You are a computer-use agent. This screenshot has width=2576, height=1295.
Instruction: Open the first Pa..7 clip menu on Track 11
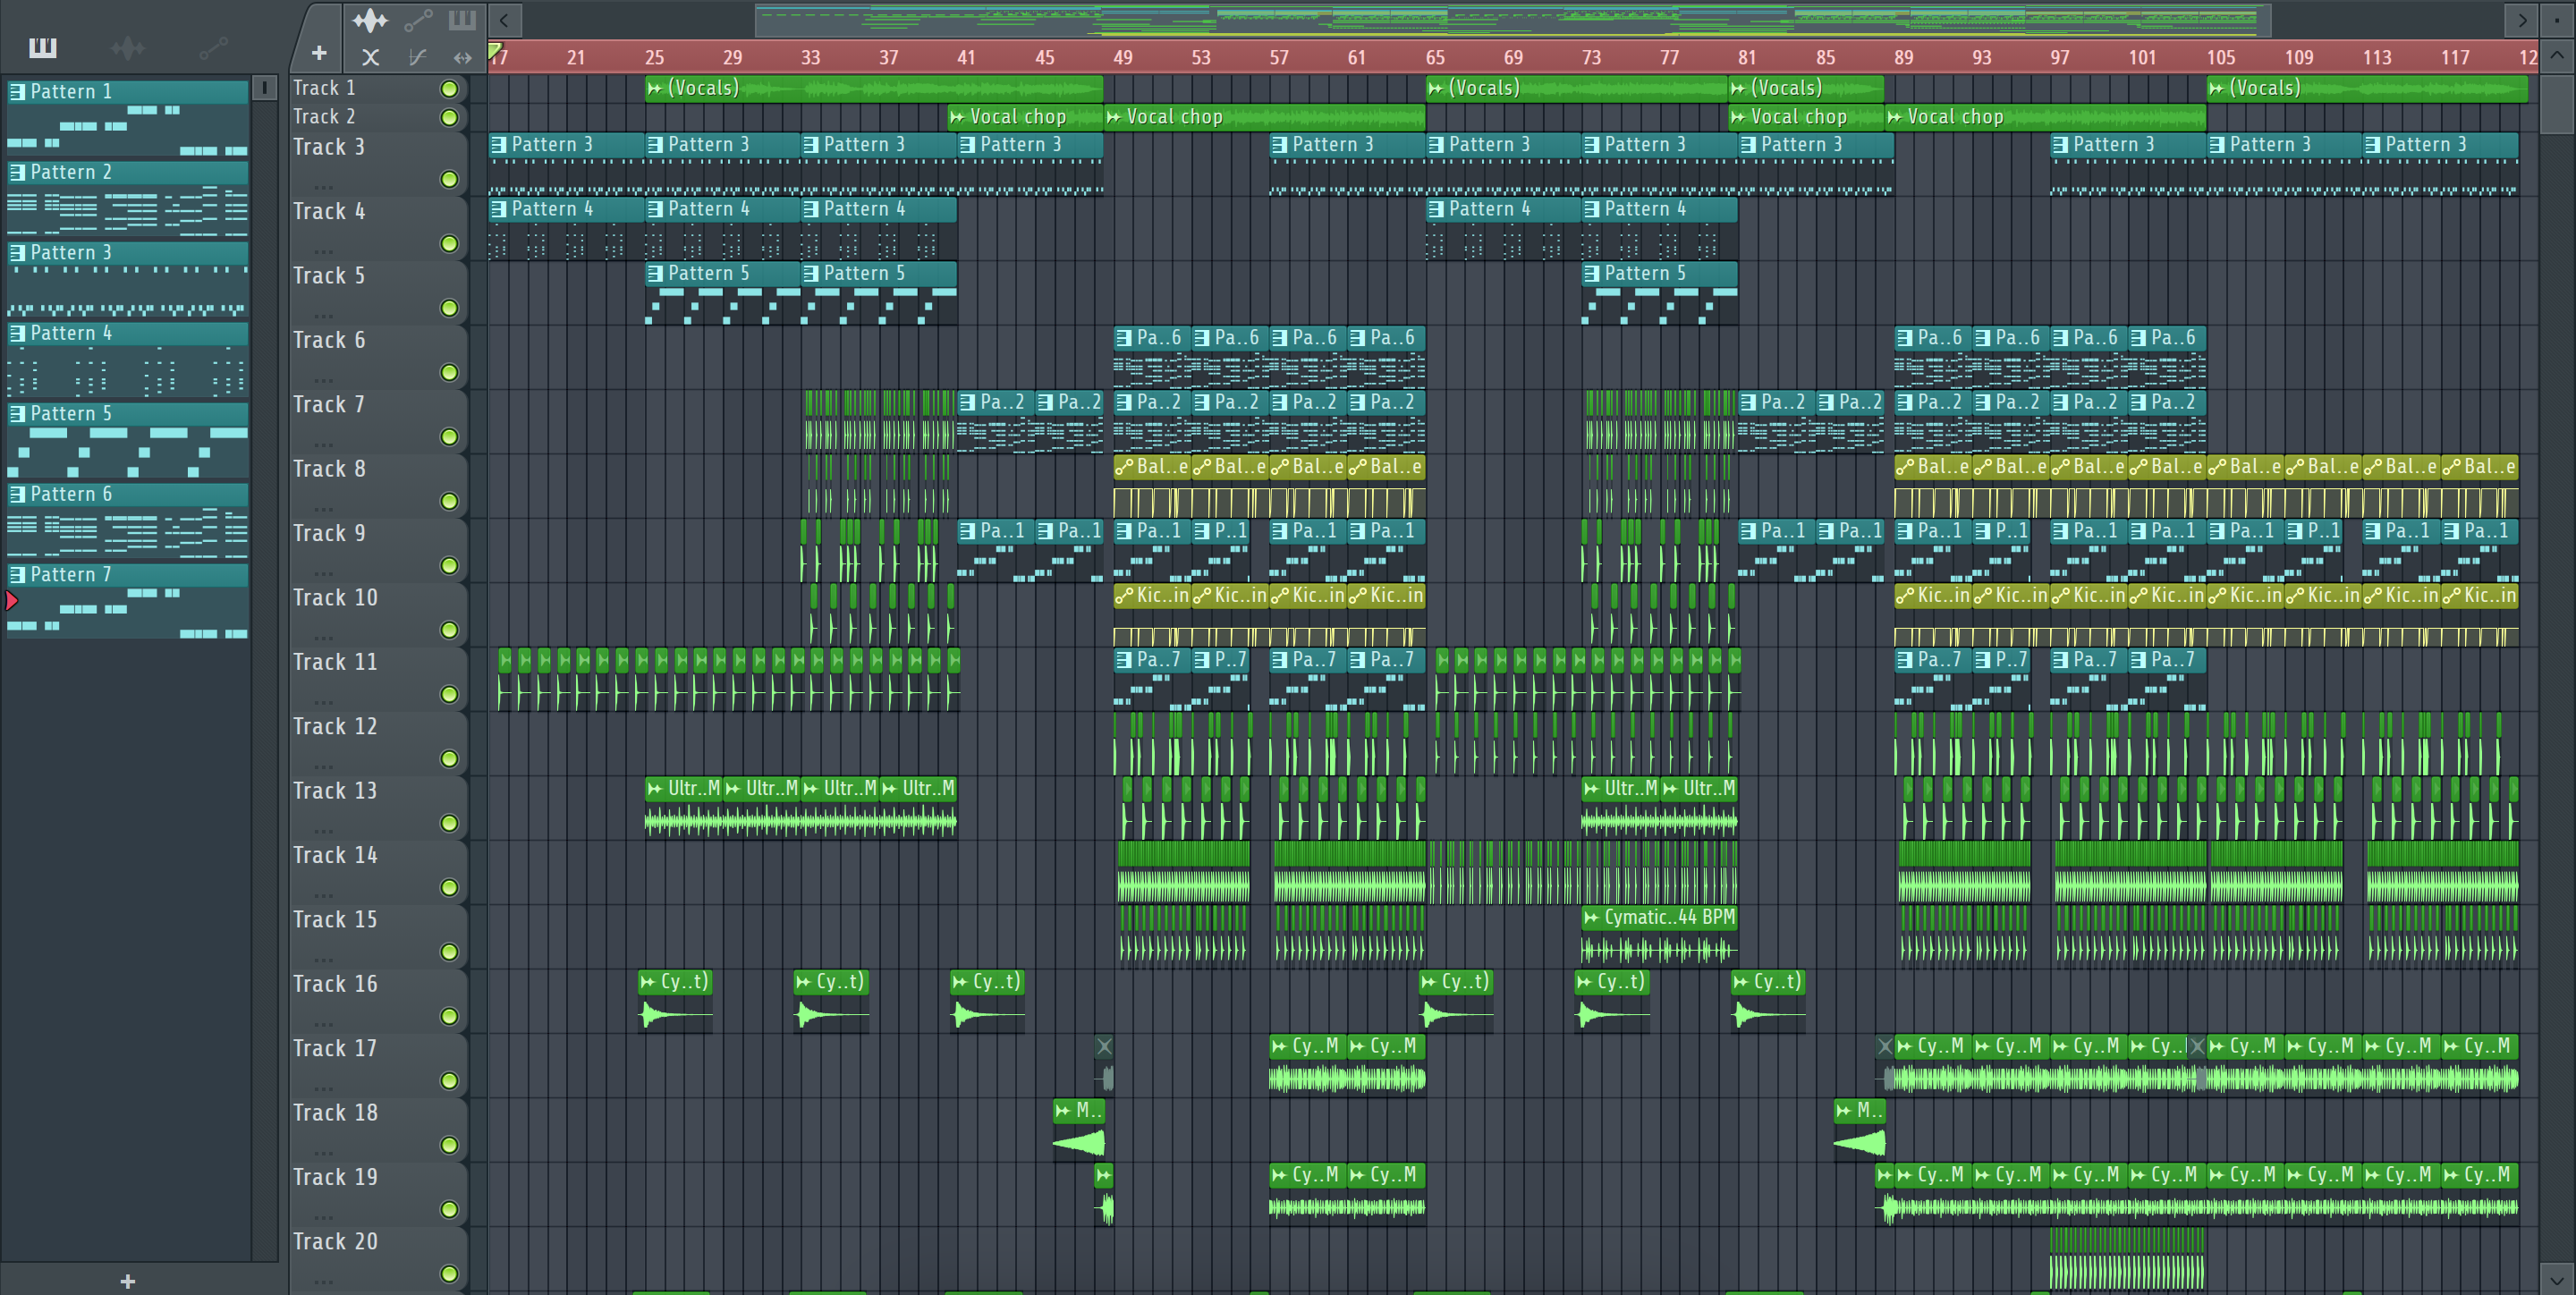coord(1124,659)
